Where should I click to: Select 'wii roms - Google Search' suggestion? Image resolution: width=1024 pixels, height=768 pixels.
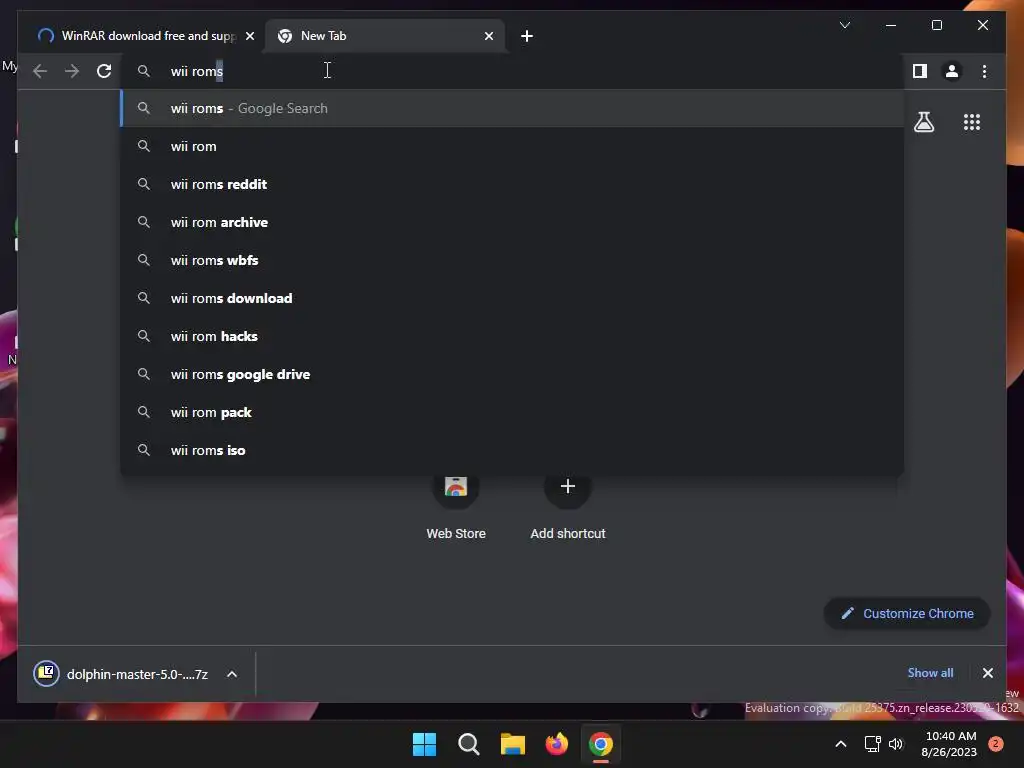(513, 108)
